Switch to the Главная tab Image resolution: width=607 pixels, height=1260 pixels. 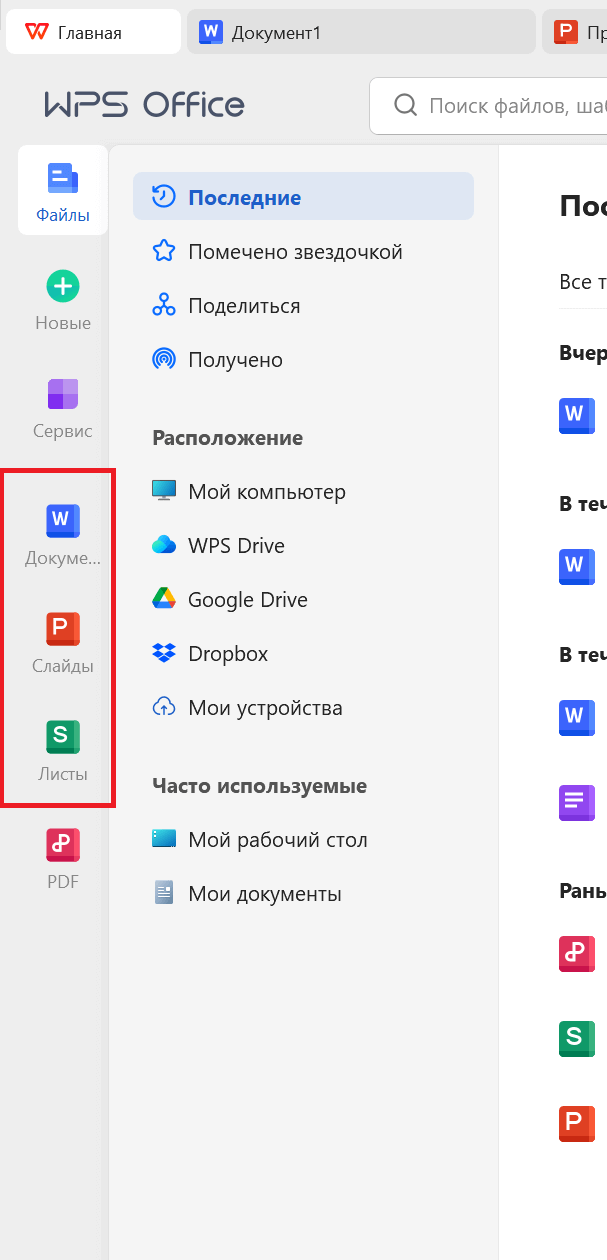[x=94, y=32]
